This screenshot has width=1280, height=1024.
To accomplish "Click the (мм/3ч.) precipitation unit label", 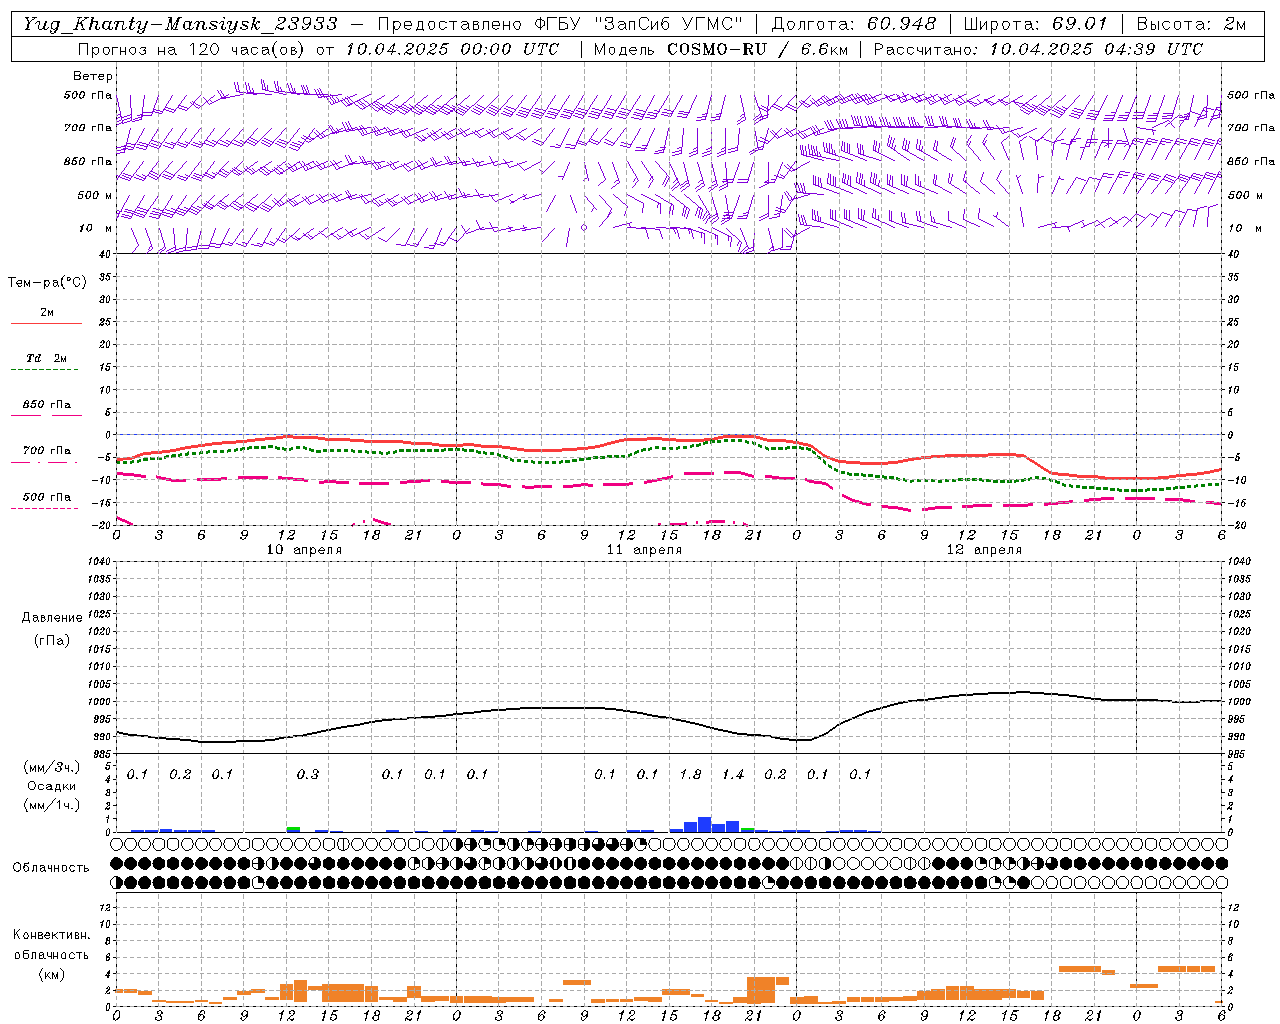I will click(52, 768).
